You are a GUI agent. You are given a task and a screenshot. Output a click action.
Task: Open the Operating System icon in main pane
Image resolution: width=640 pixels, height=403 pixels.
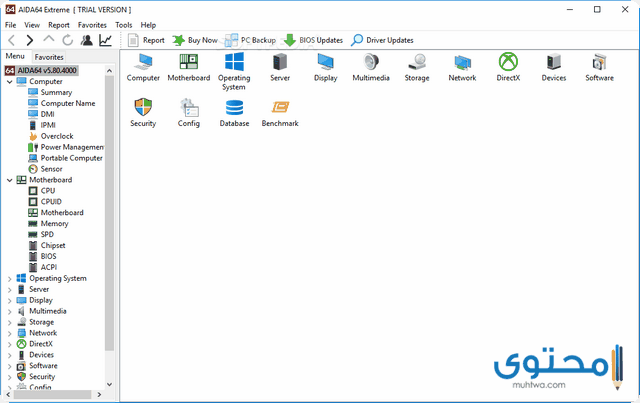[x=234, y=71]
